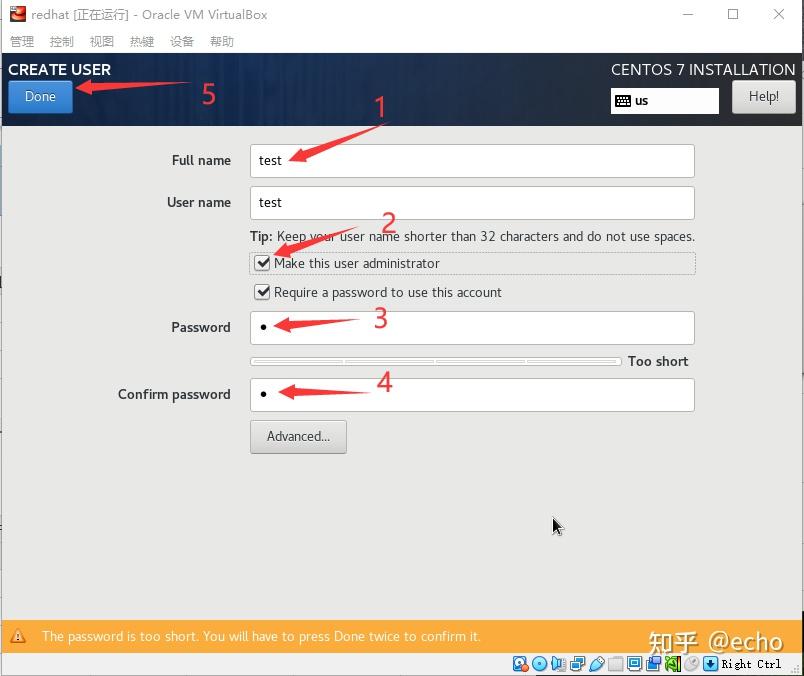Image resolution: width=804 pixels, height=676 pixels.
Task: Click the password strength meter bar
Action: pos(437,361)
